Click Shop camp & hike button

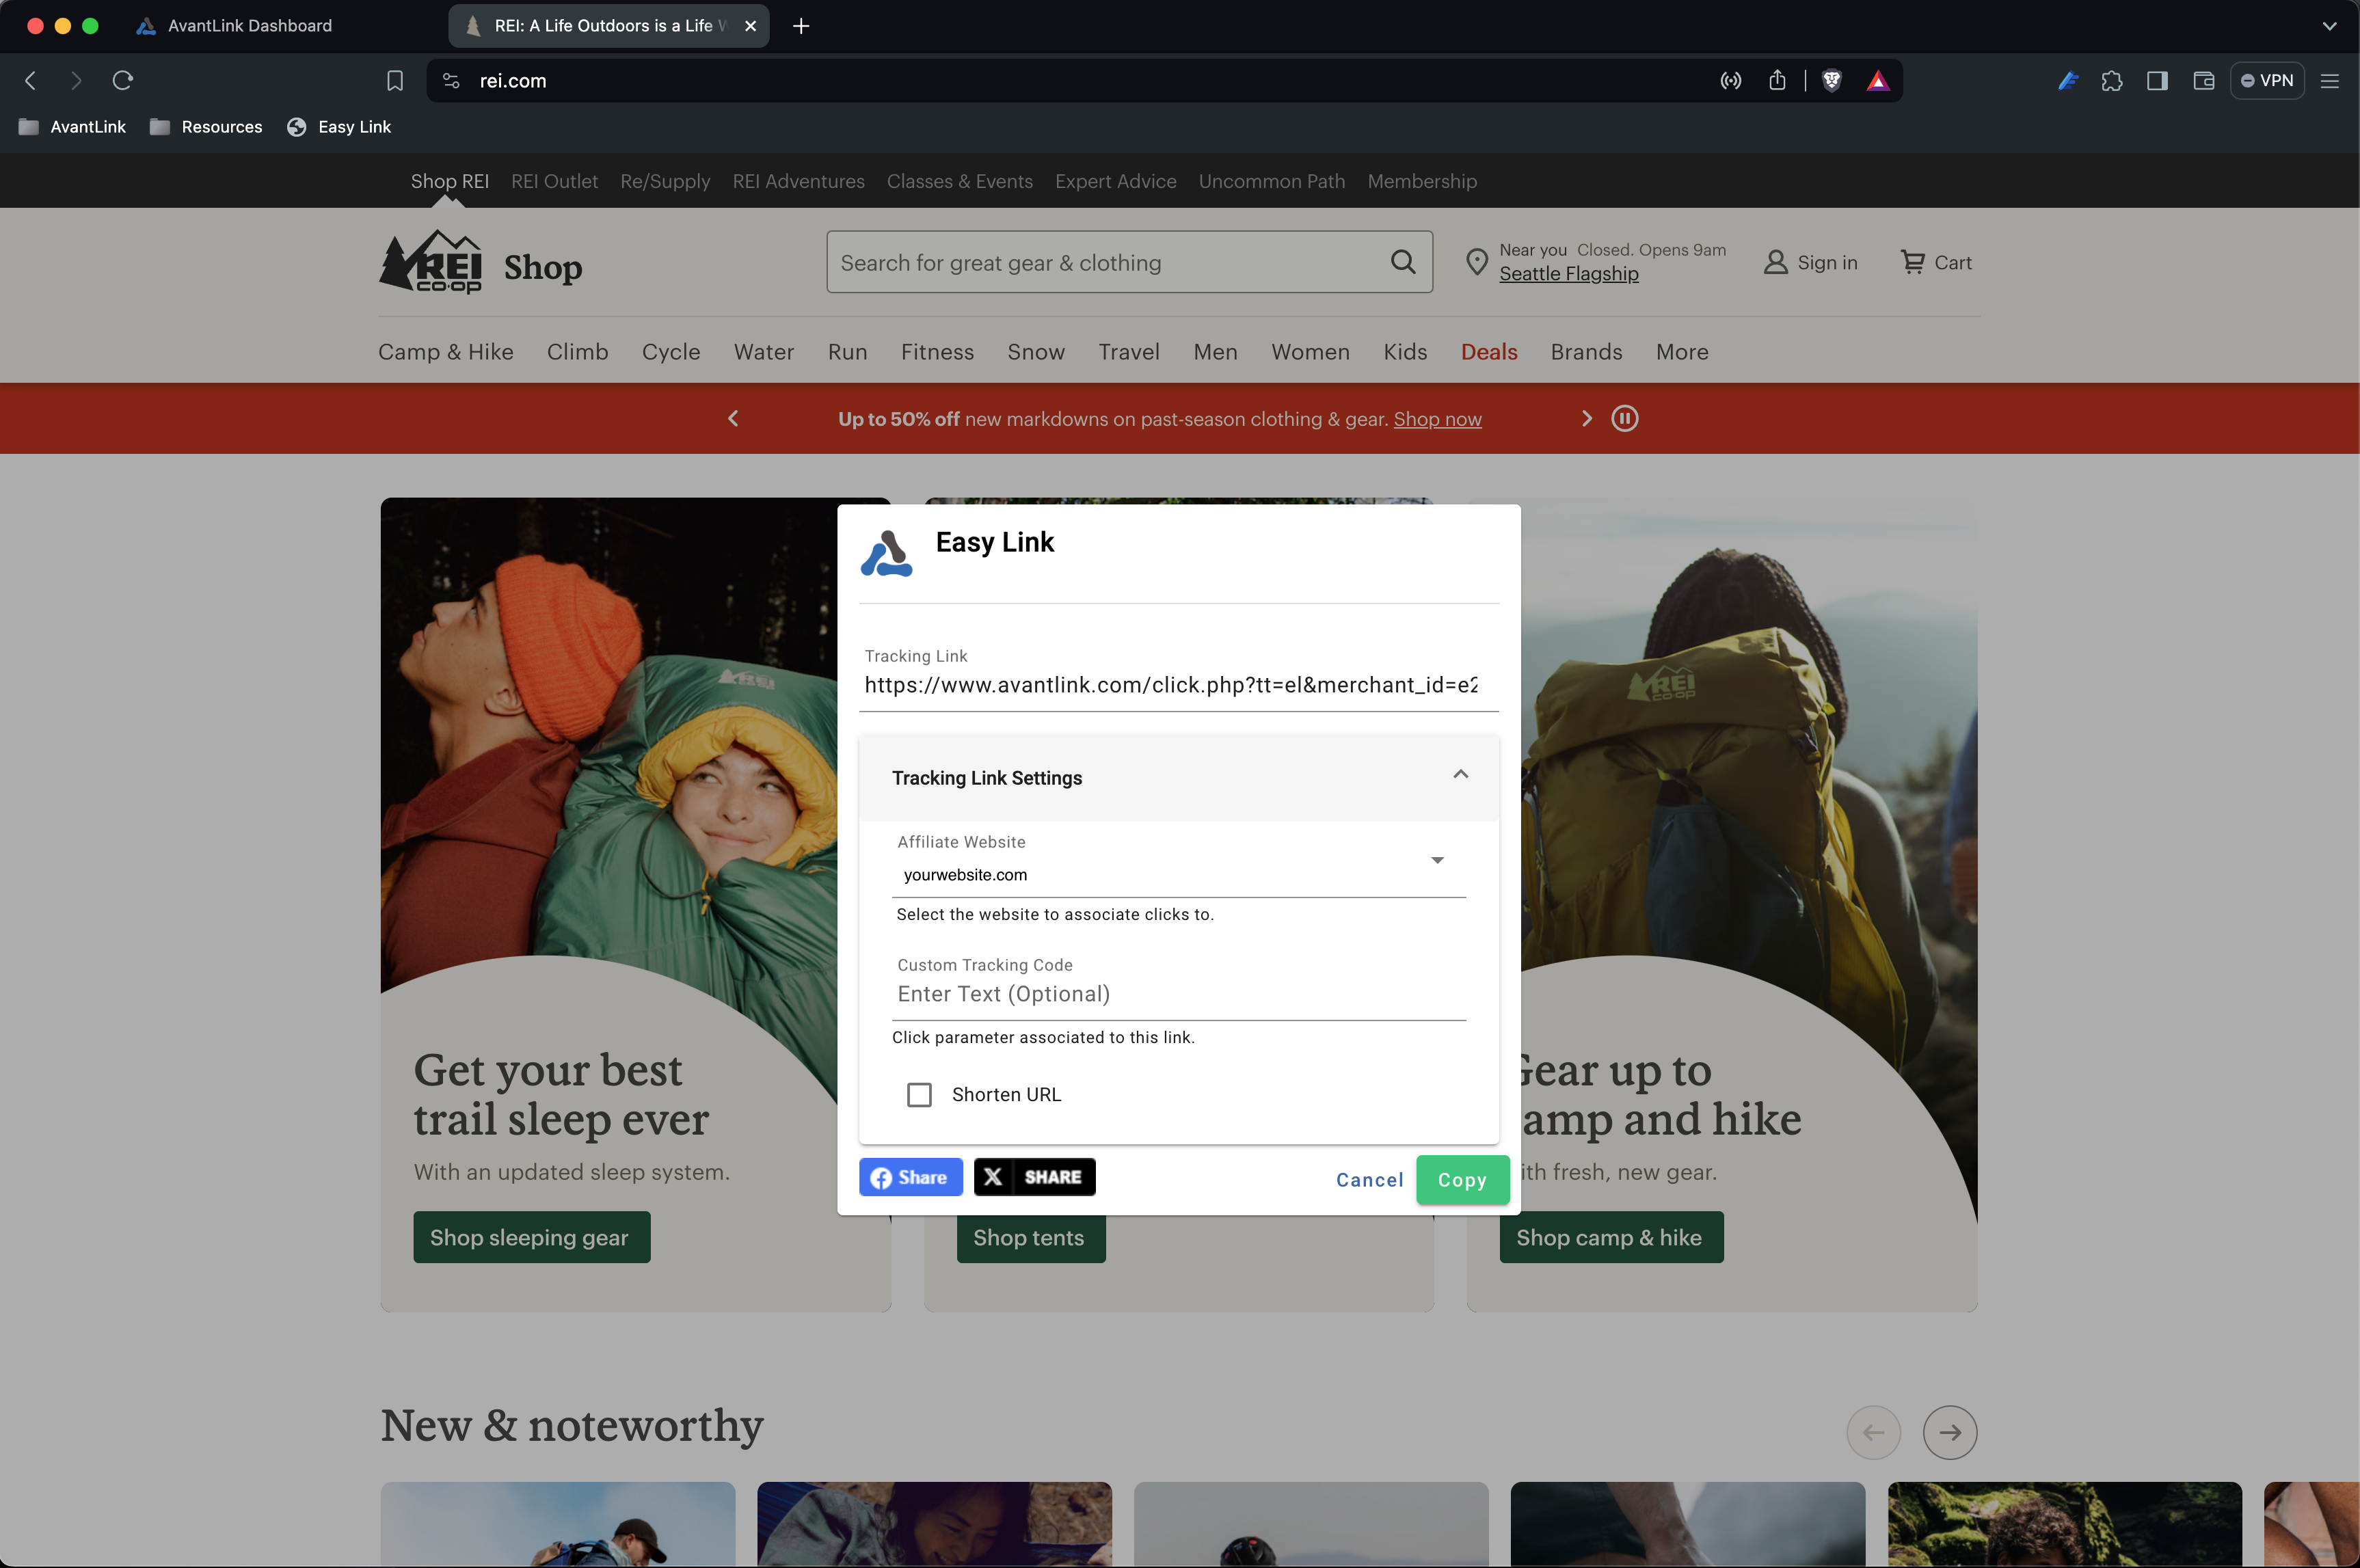pos(1611,1237)
